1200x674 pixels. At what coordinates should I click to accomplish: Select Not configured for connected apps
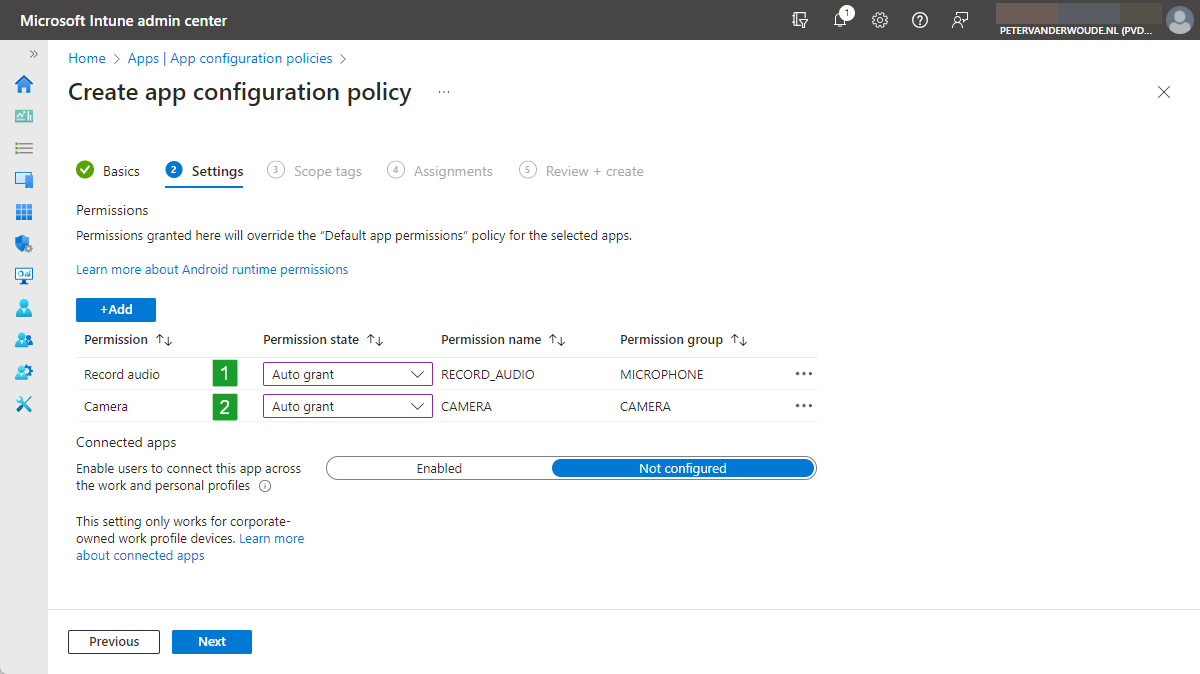tap(683, 467)
